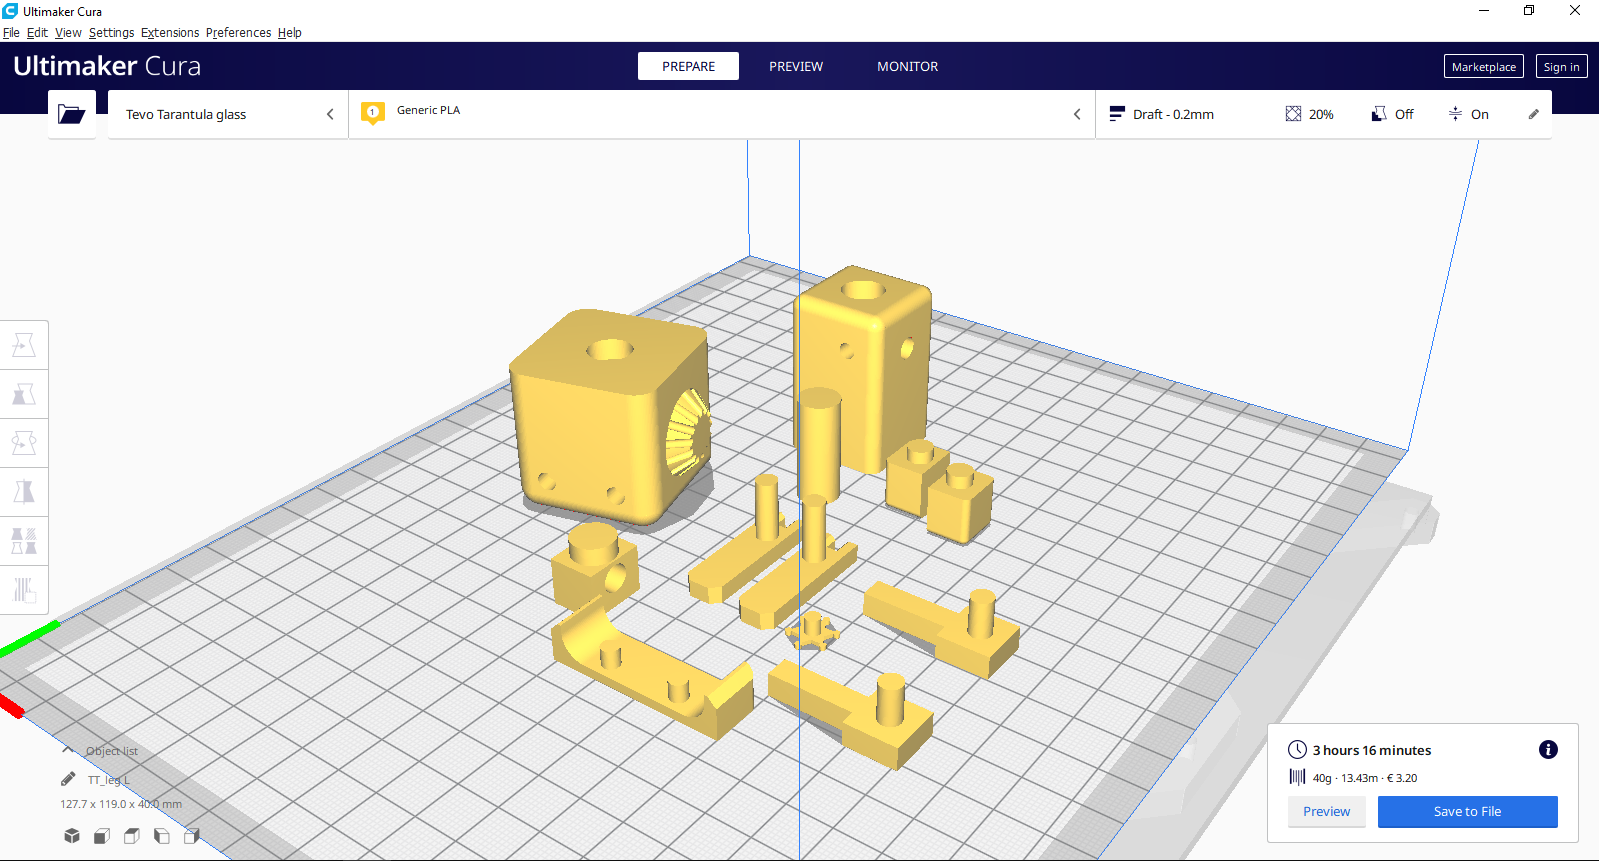Image resolution: width=1599 pixels, height=861 pixels.
Task: Select the Rotate tool in left toolbar
Action: coord(24,443)
